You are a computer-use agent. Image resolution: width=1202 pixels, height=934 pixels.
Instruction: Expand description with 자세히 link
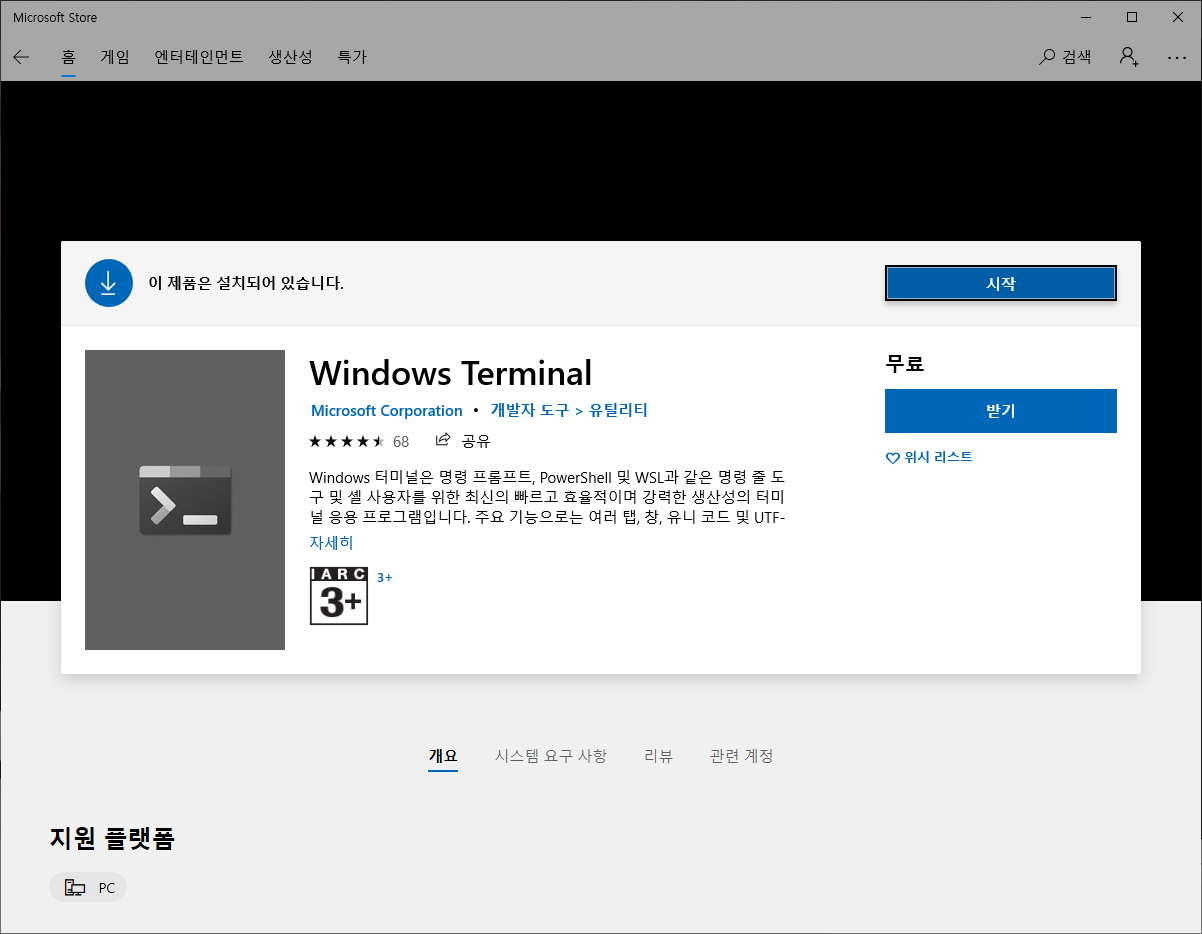[331, 543]
